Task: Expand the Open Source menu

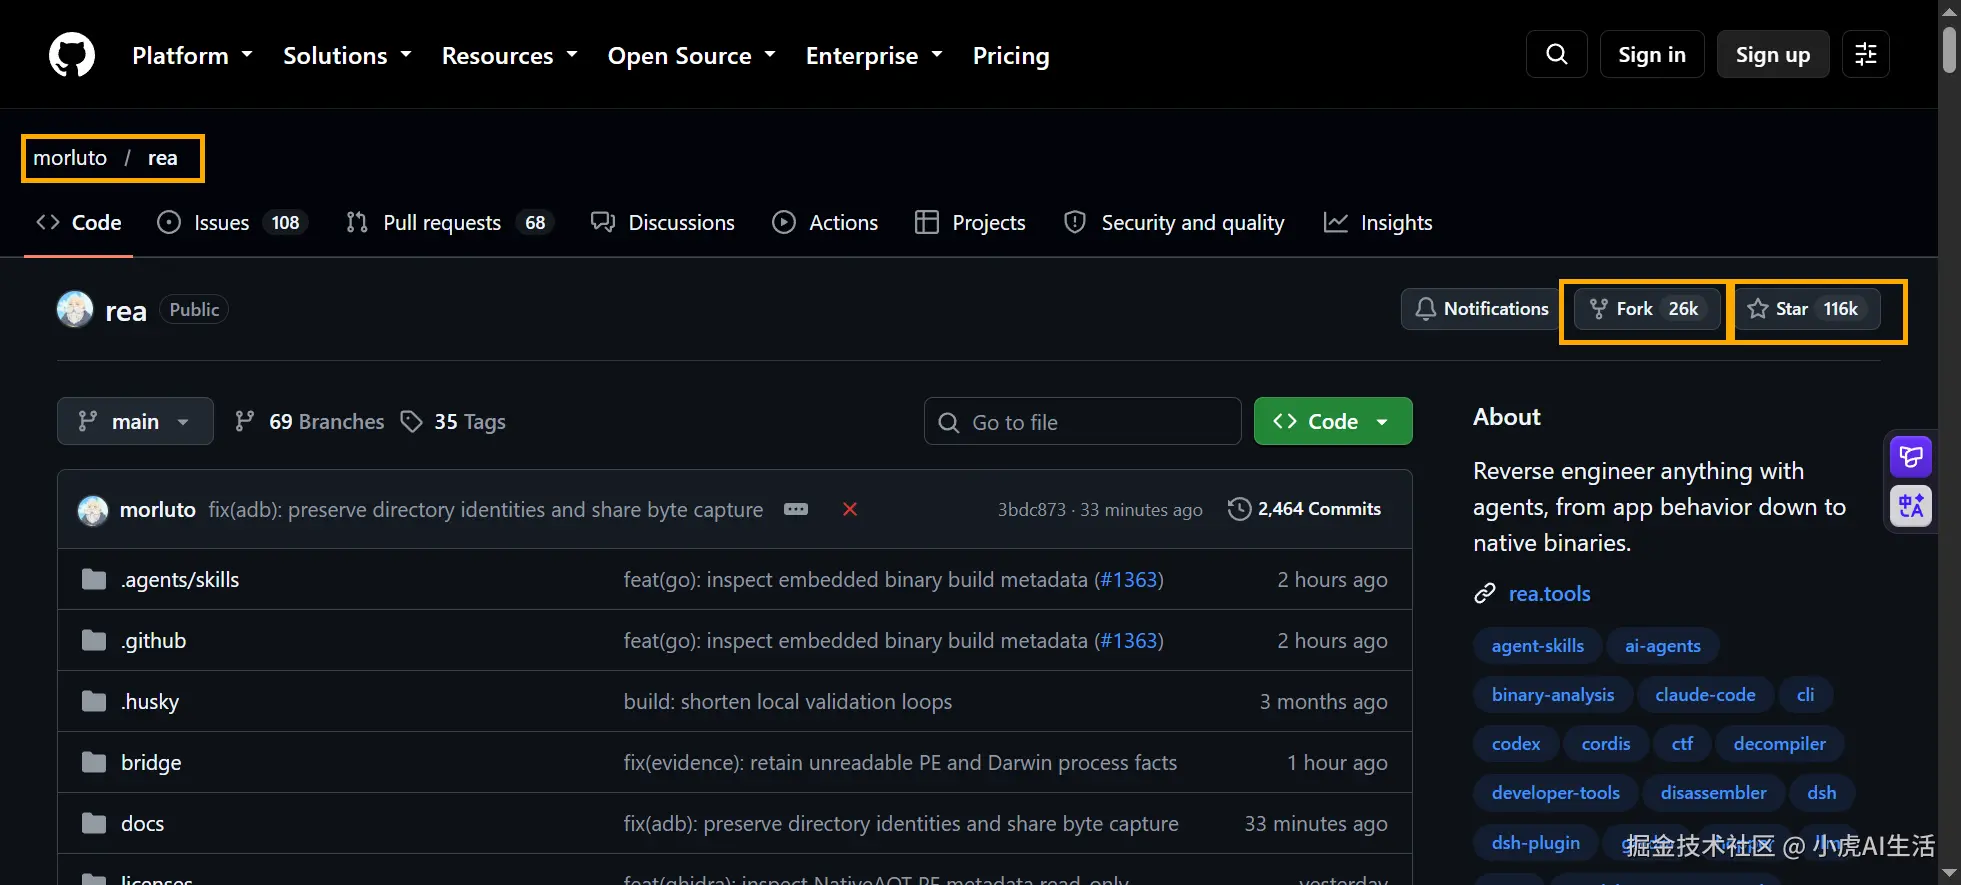Action: (692, 55)
